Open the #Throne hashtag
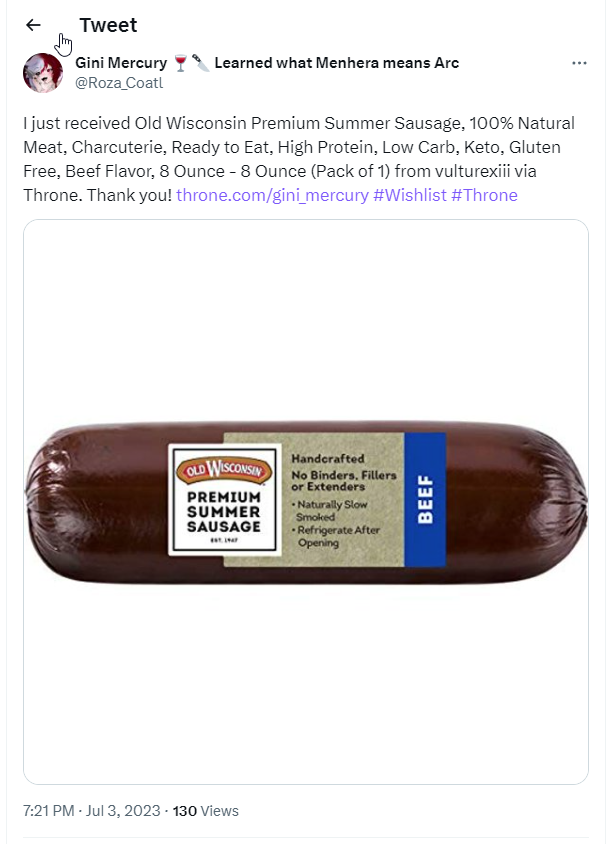Image resolution: width=609 pixels, height=844 pixels. pyautogui.click(x=484, y=195)
